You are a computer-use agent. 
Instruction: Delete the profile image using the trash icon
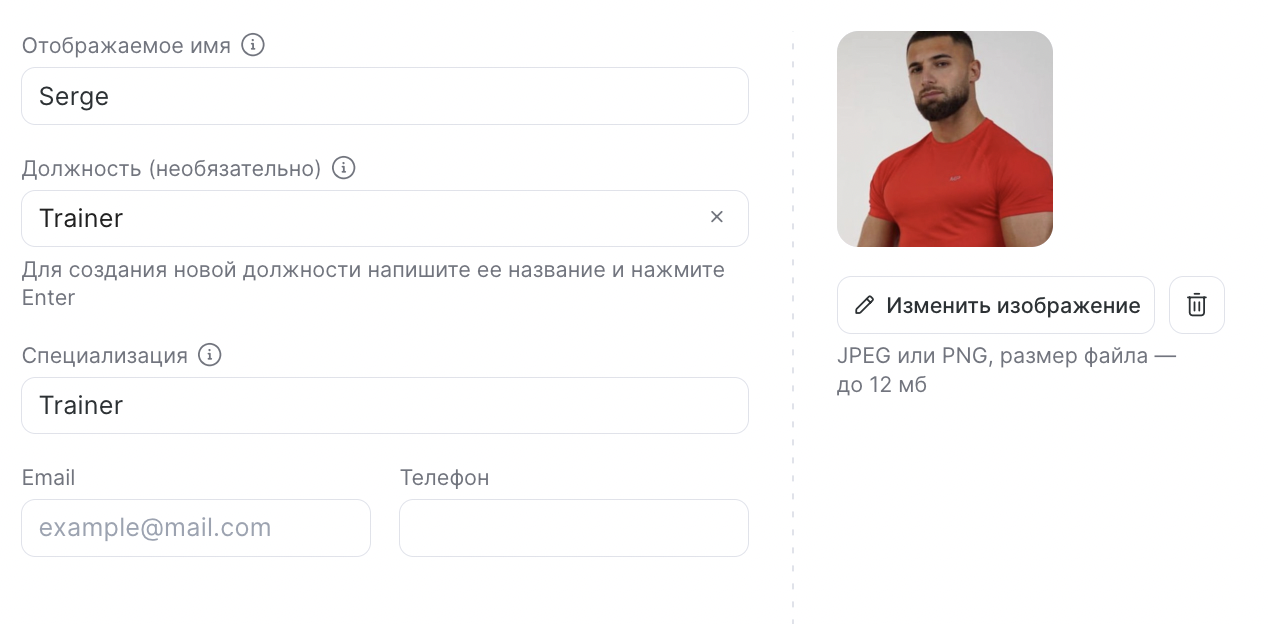point(1196,305)
